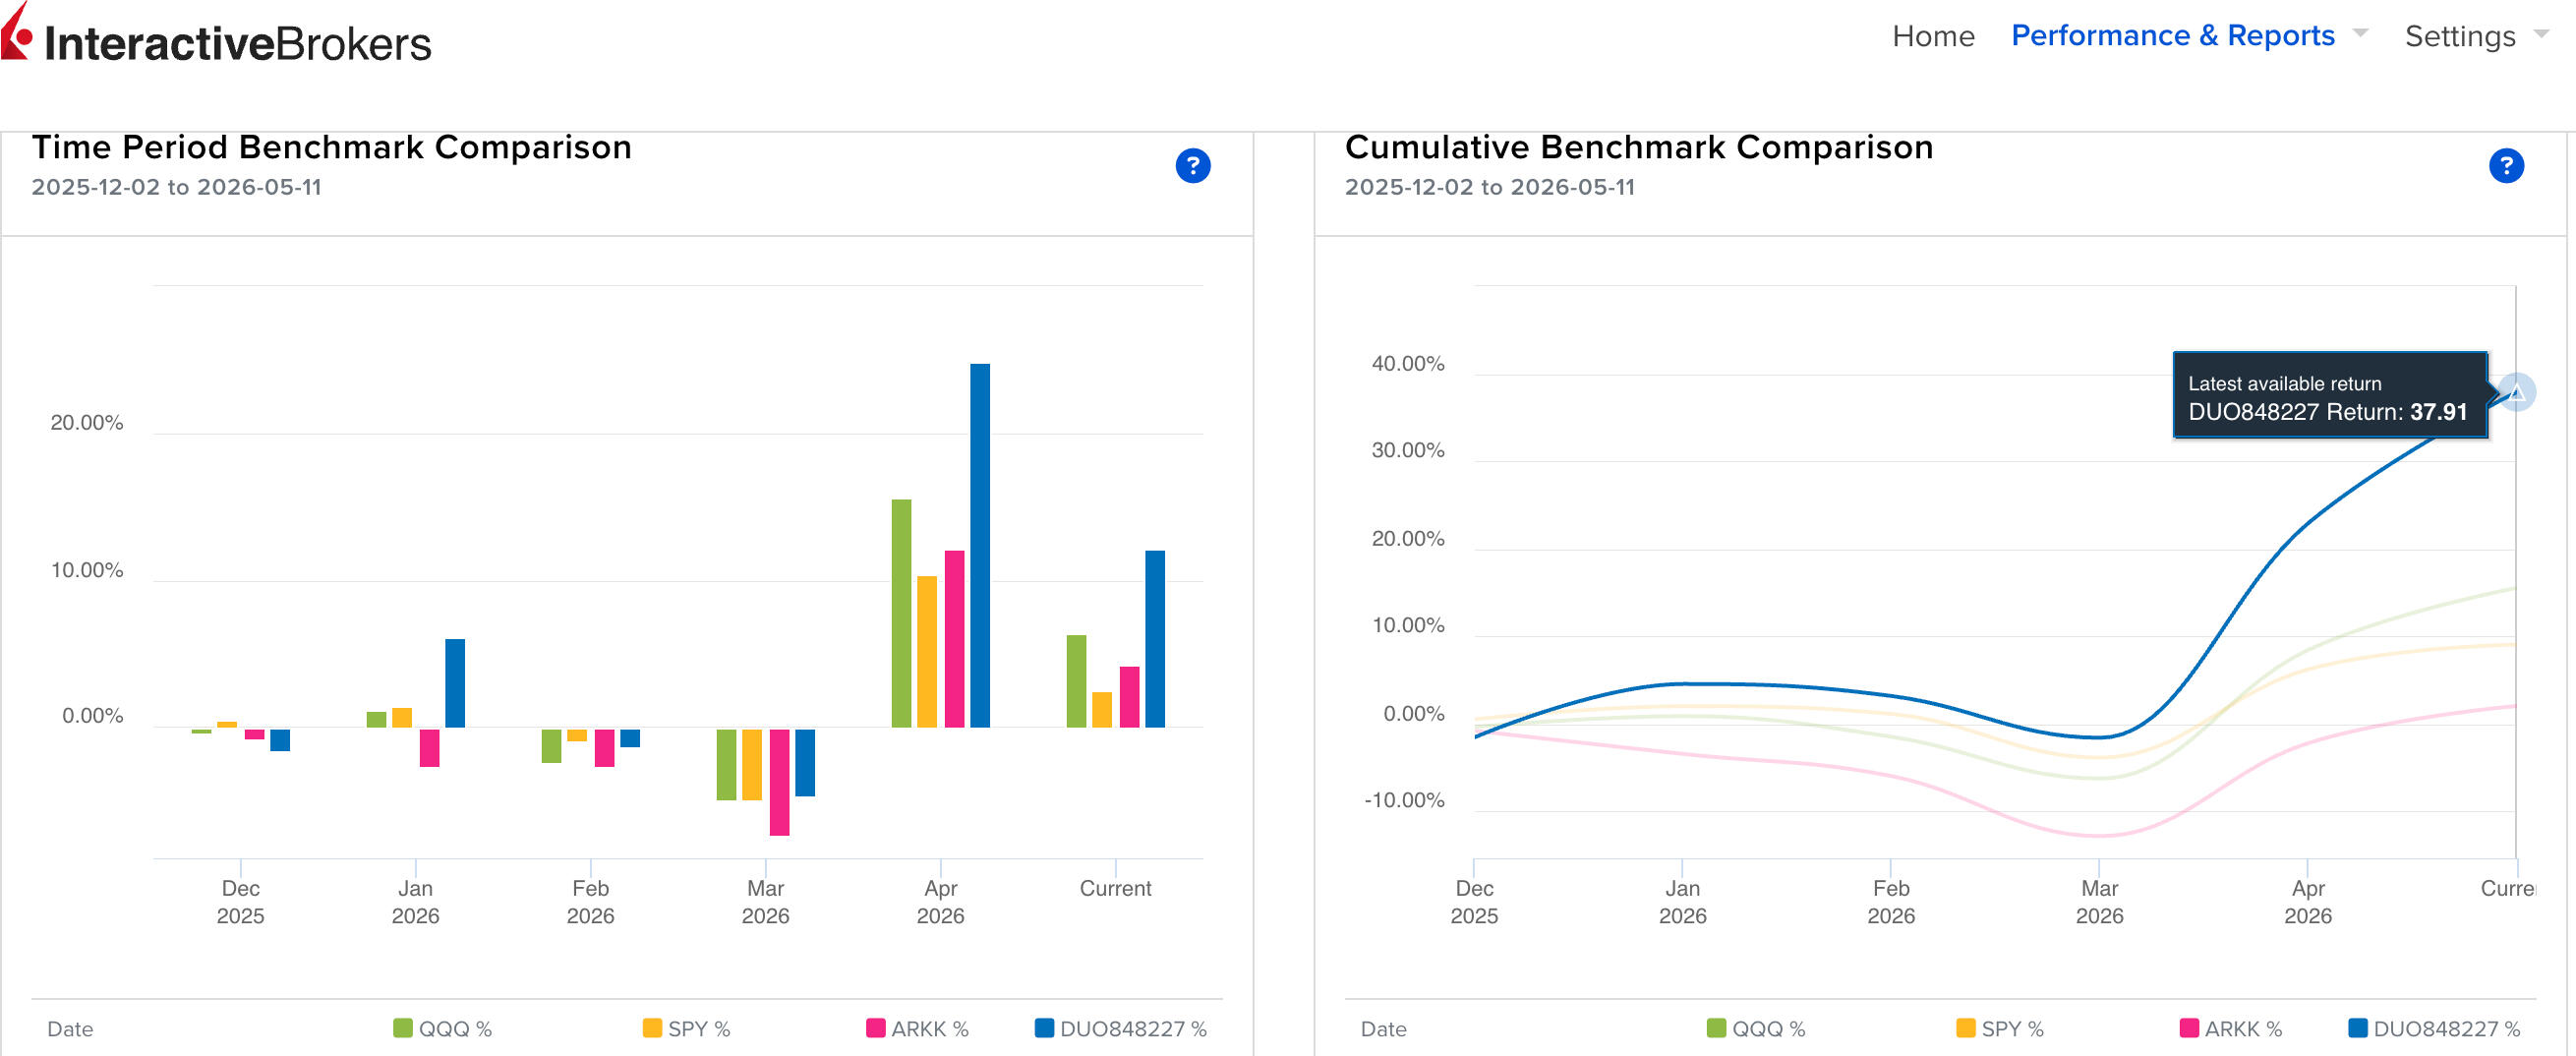Open help for Time Period Benchmark Comparison
This screenshot has height=1056, width=2576.
tap(1193, 165)
